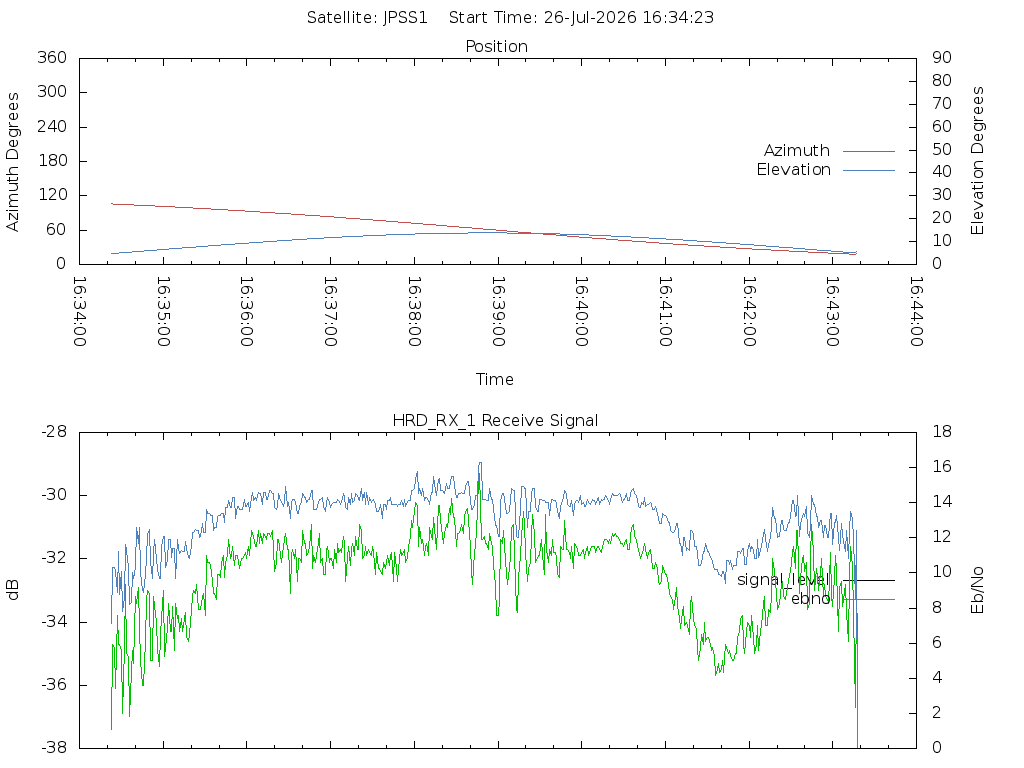
Task: Click the -30 dB axis value
Action: click(54, 494)
